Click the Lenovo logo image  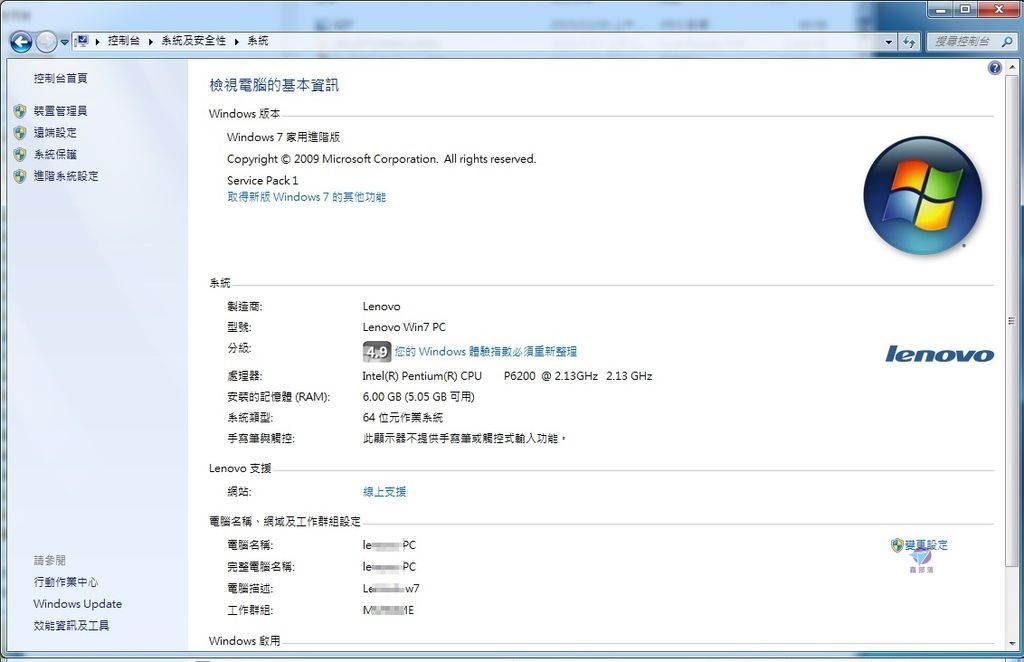(940, 354)
